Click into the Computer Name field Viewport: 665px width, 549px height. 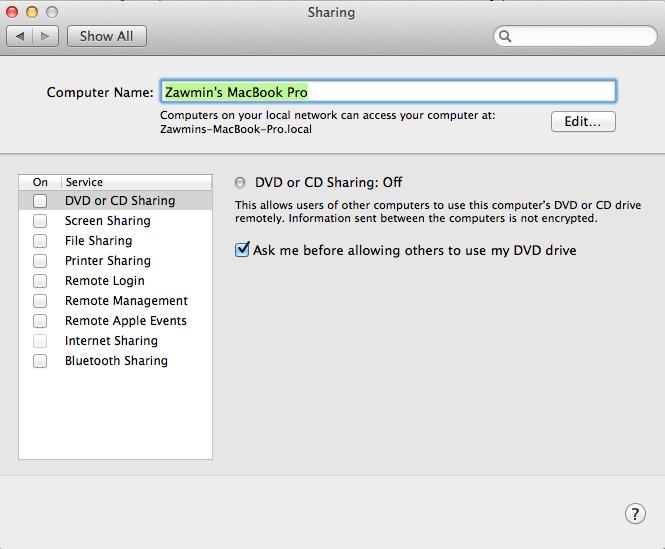[x=388, y=92]
